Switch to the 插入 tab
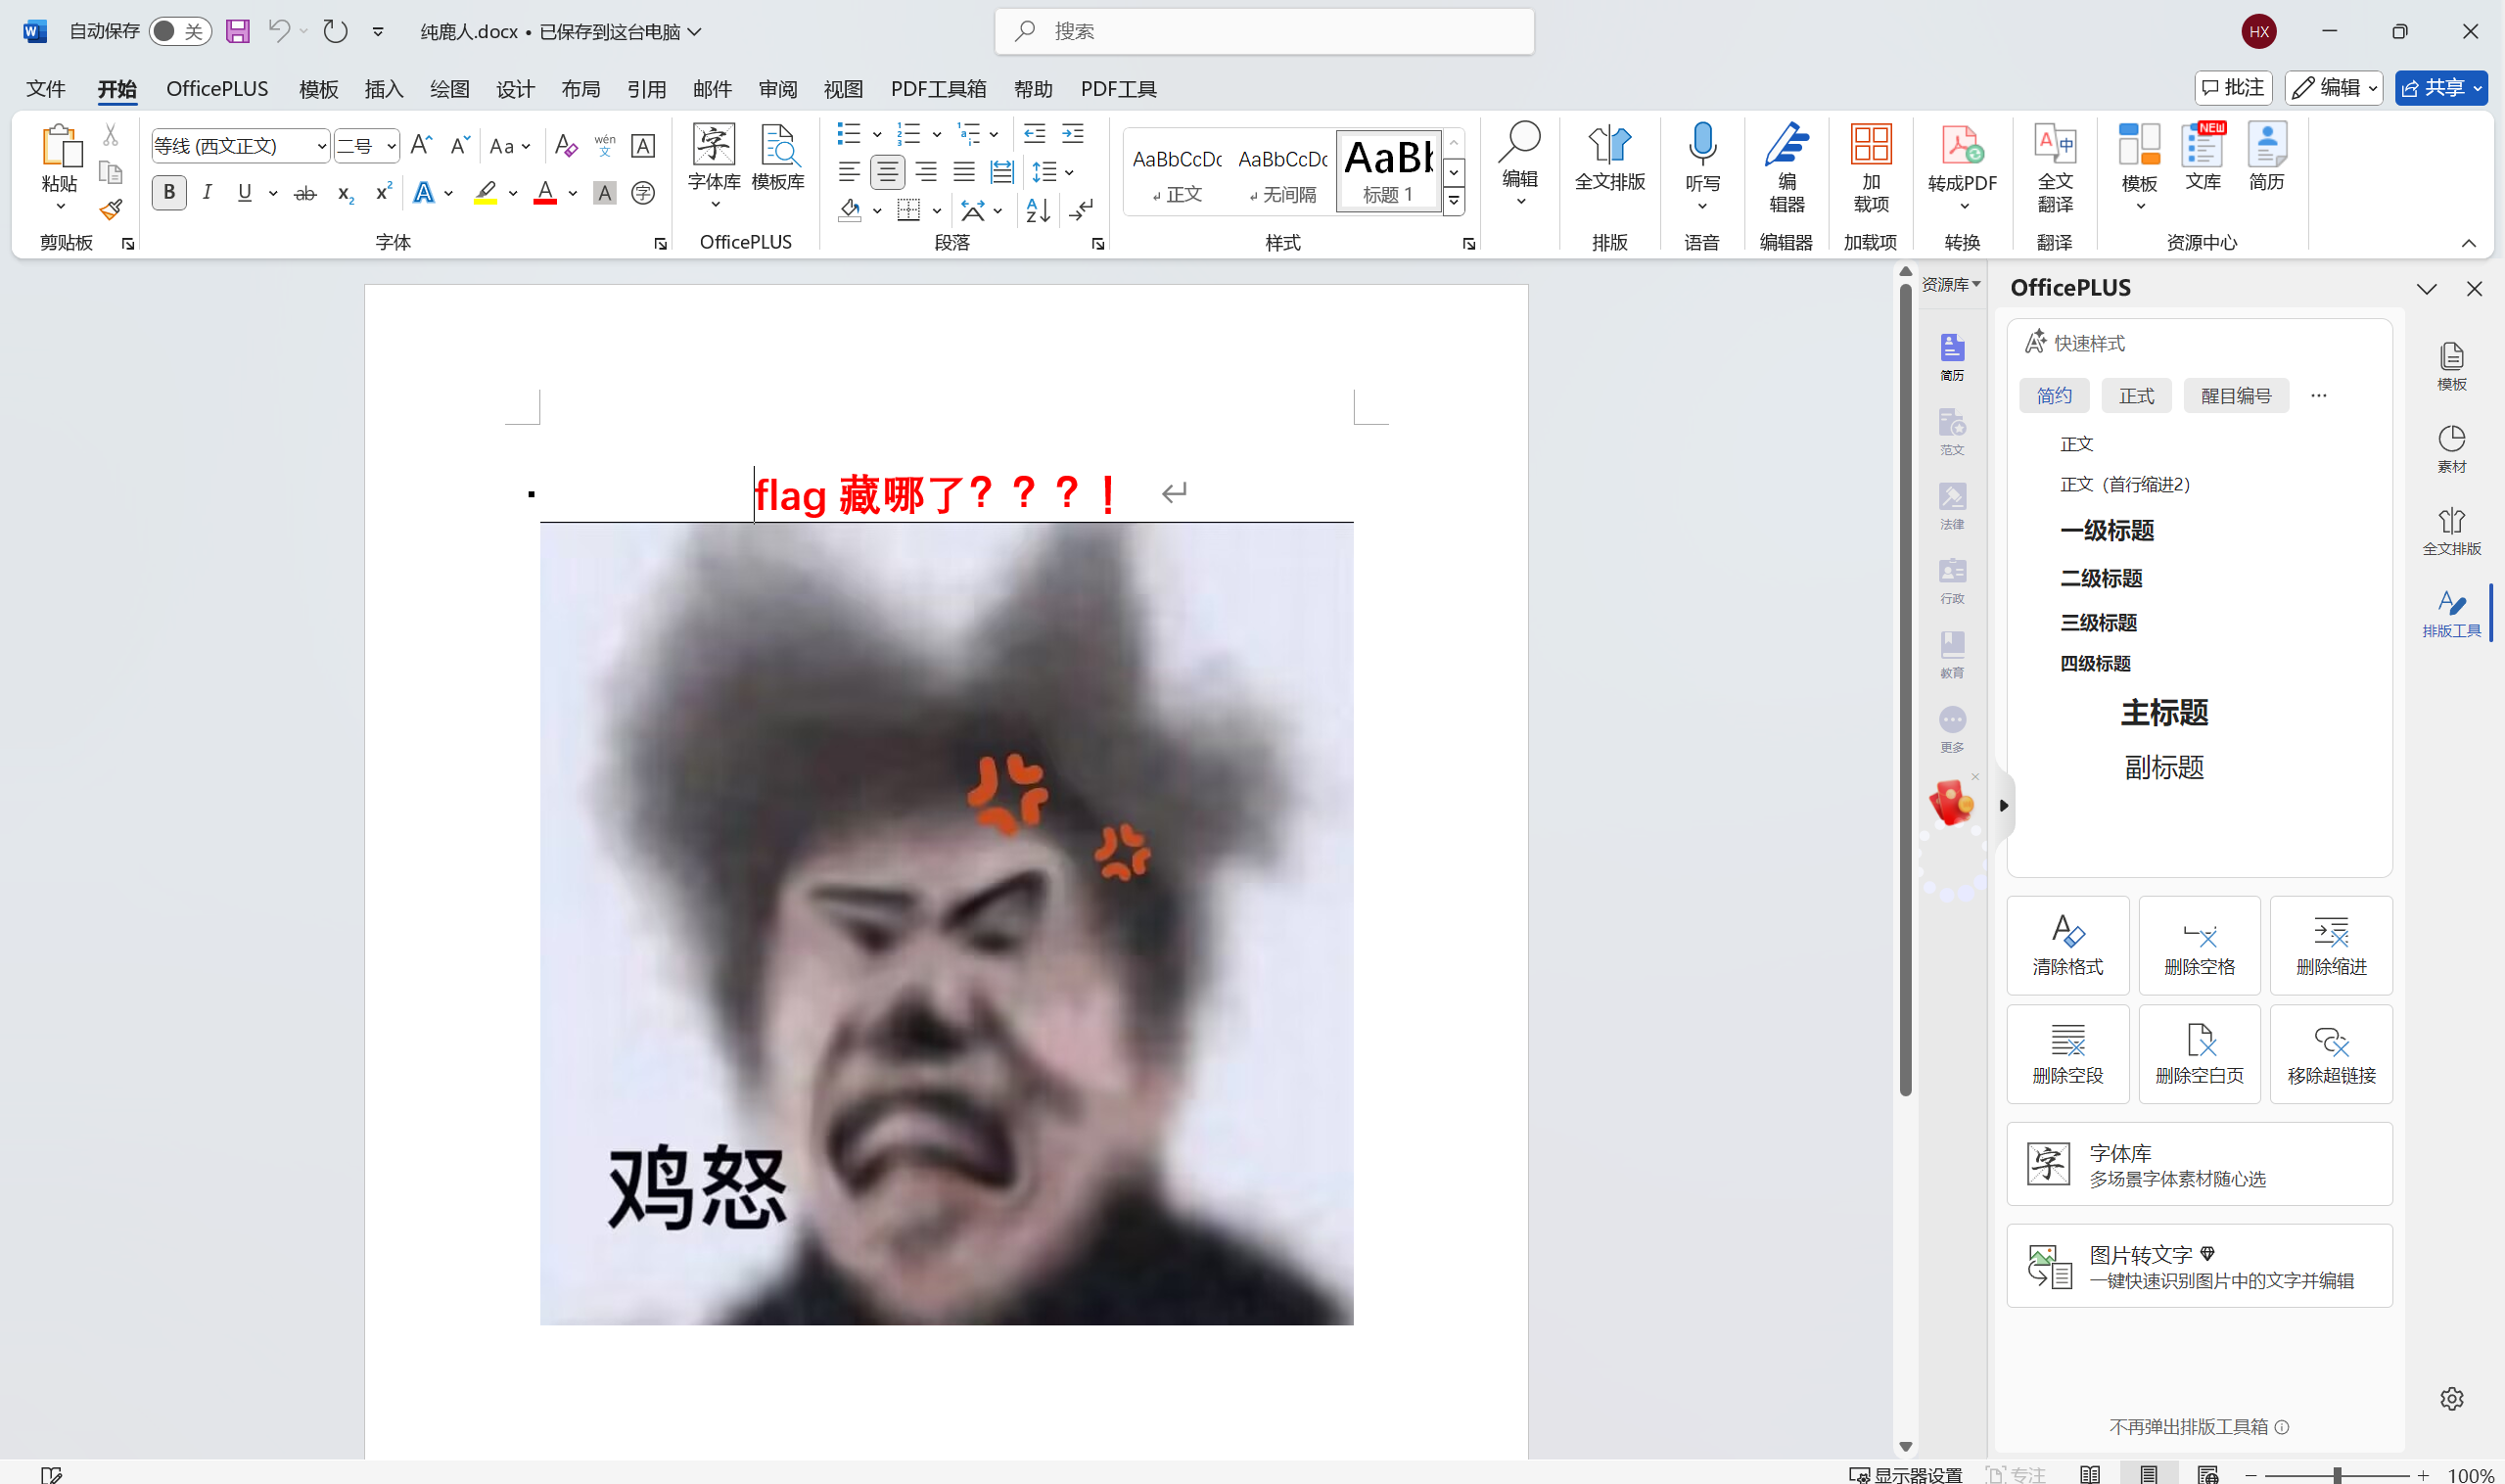The height and width of the screenshot is (1484, 2505). 384,89
